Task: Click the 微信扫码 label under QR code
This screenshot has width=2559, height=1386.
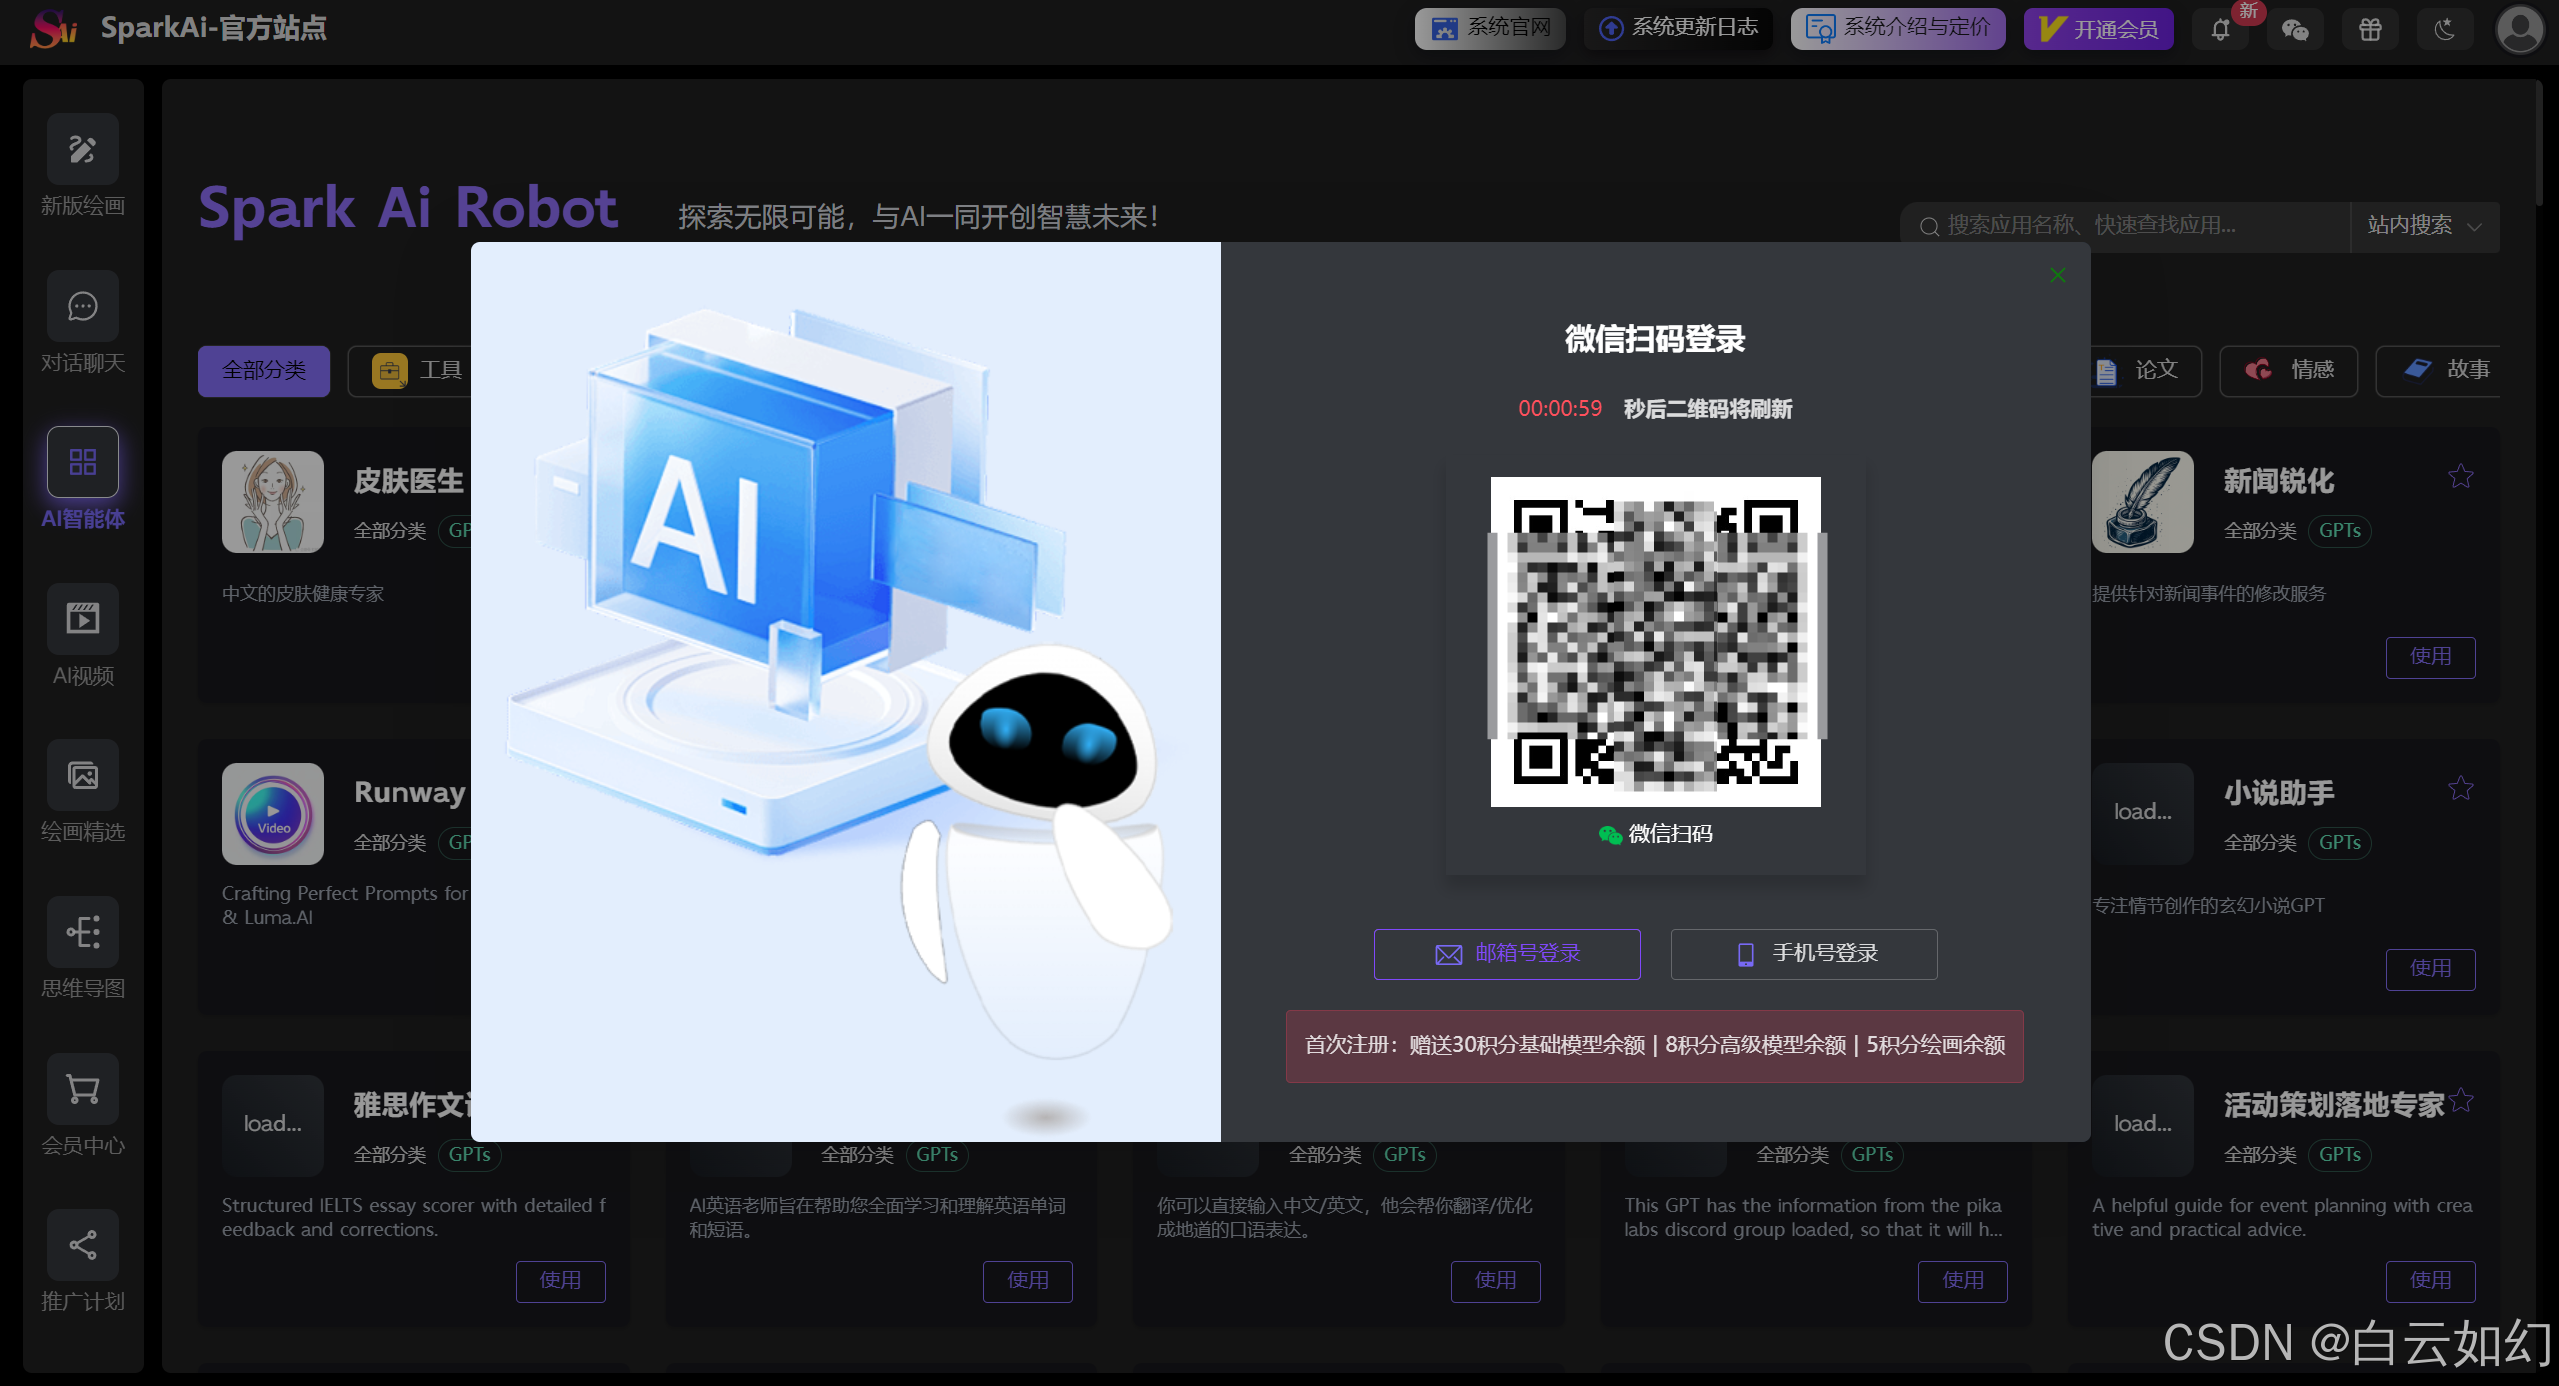Action: (x=1655, y=834)
